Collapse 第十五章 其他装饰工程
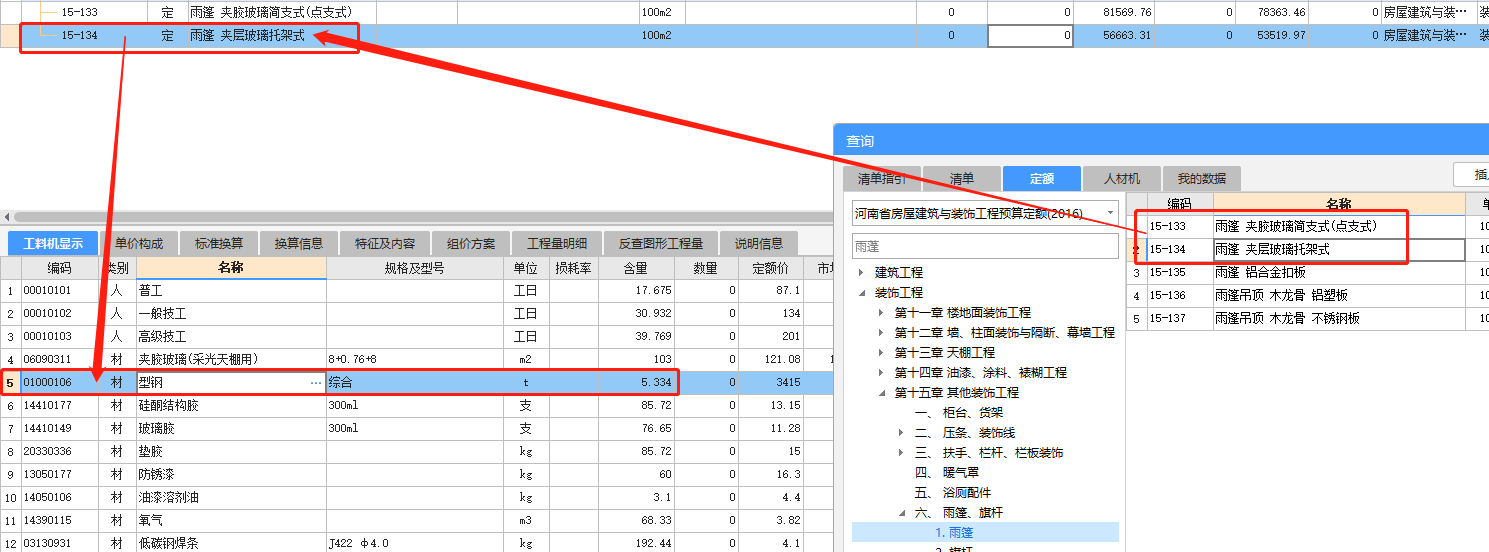This screenshot has width=1489, height=552. (881, 393)
